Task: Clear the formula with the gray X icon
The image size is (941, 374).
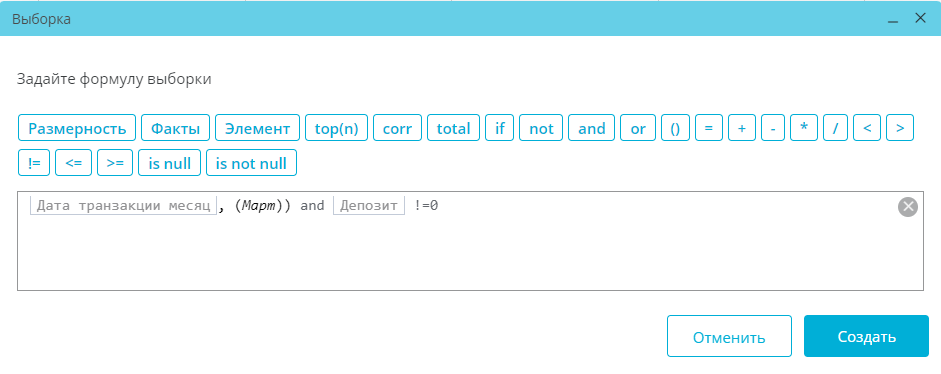Action: pyautogui.click(x=907, y=207)
